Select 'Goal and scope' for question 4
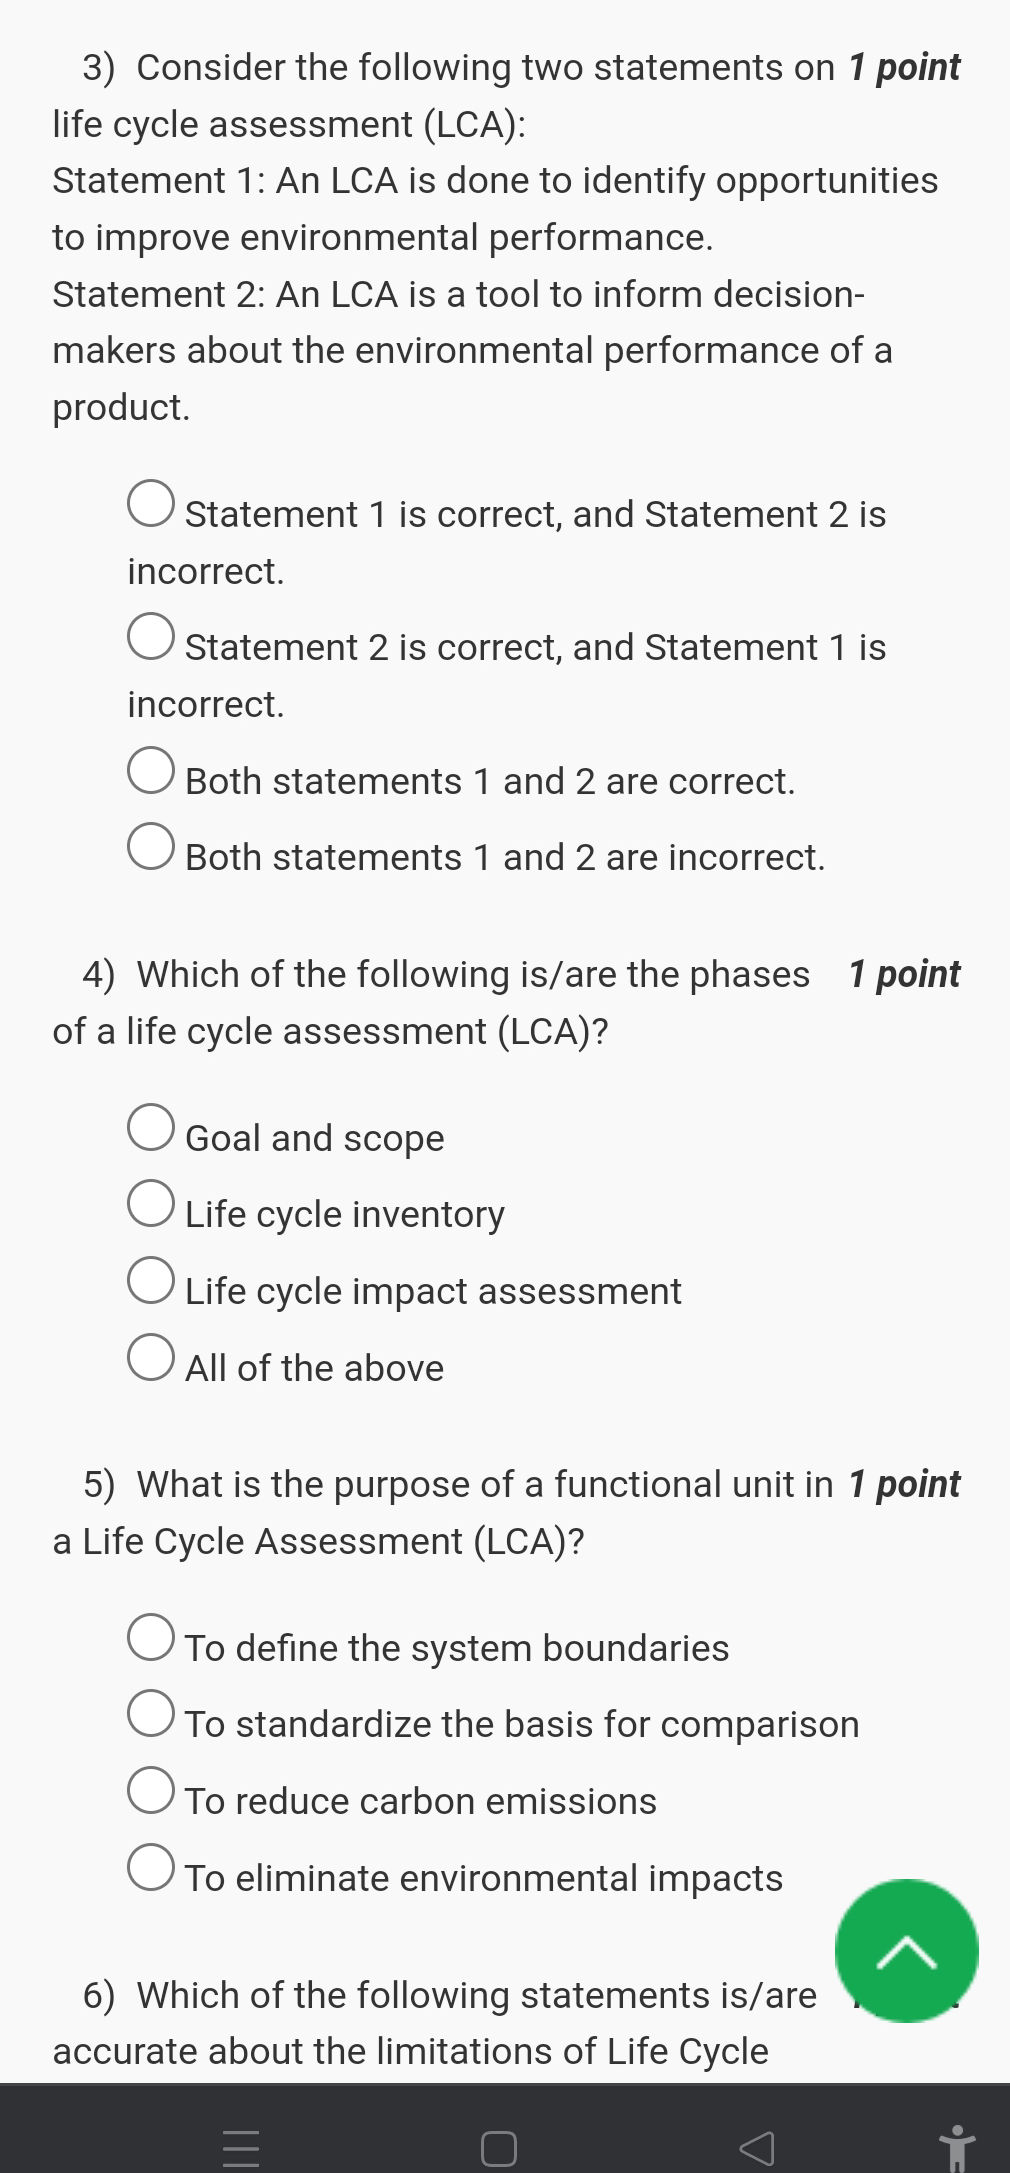1010x2173 pixels. (x=151, y=1127)
